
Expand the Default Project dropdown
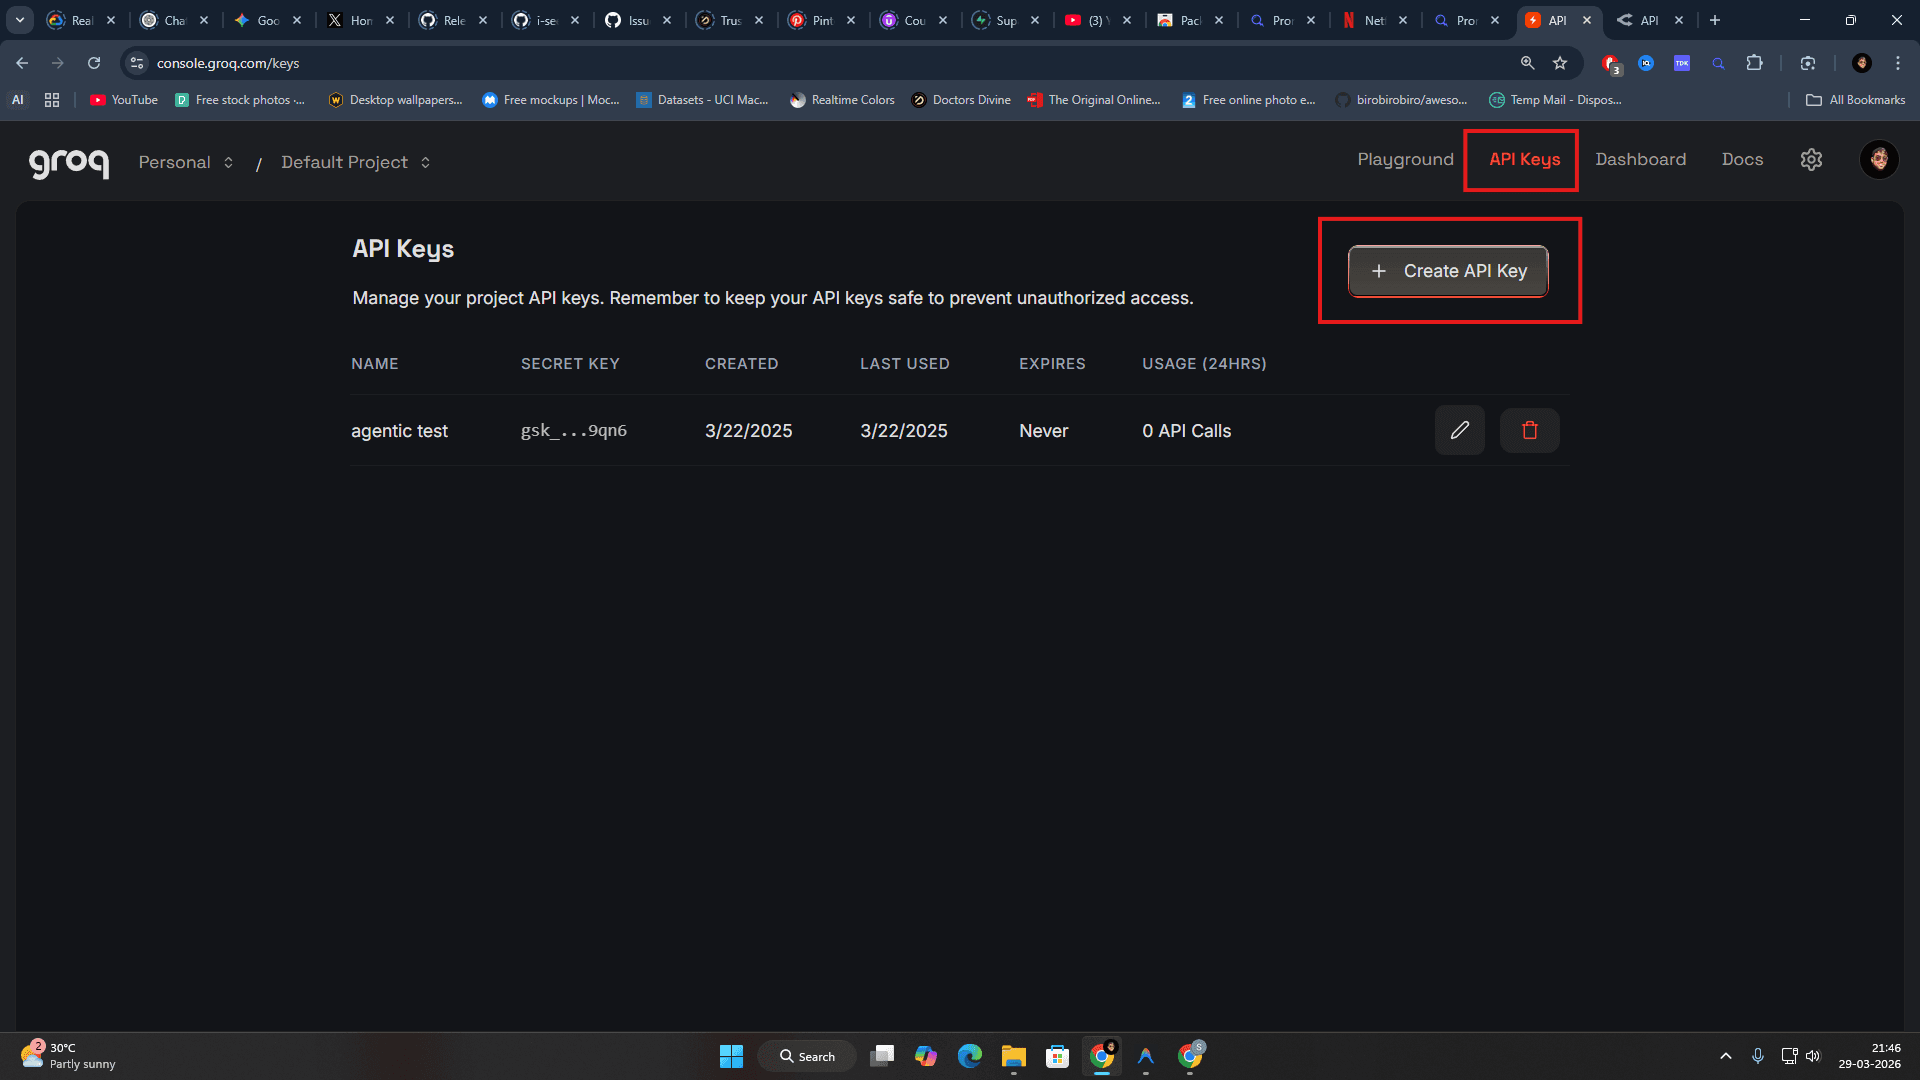(355, 161)
